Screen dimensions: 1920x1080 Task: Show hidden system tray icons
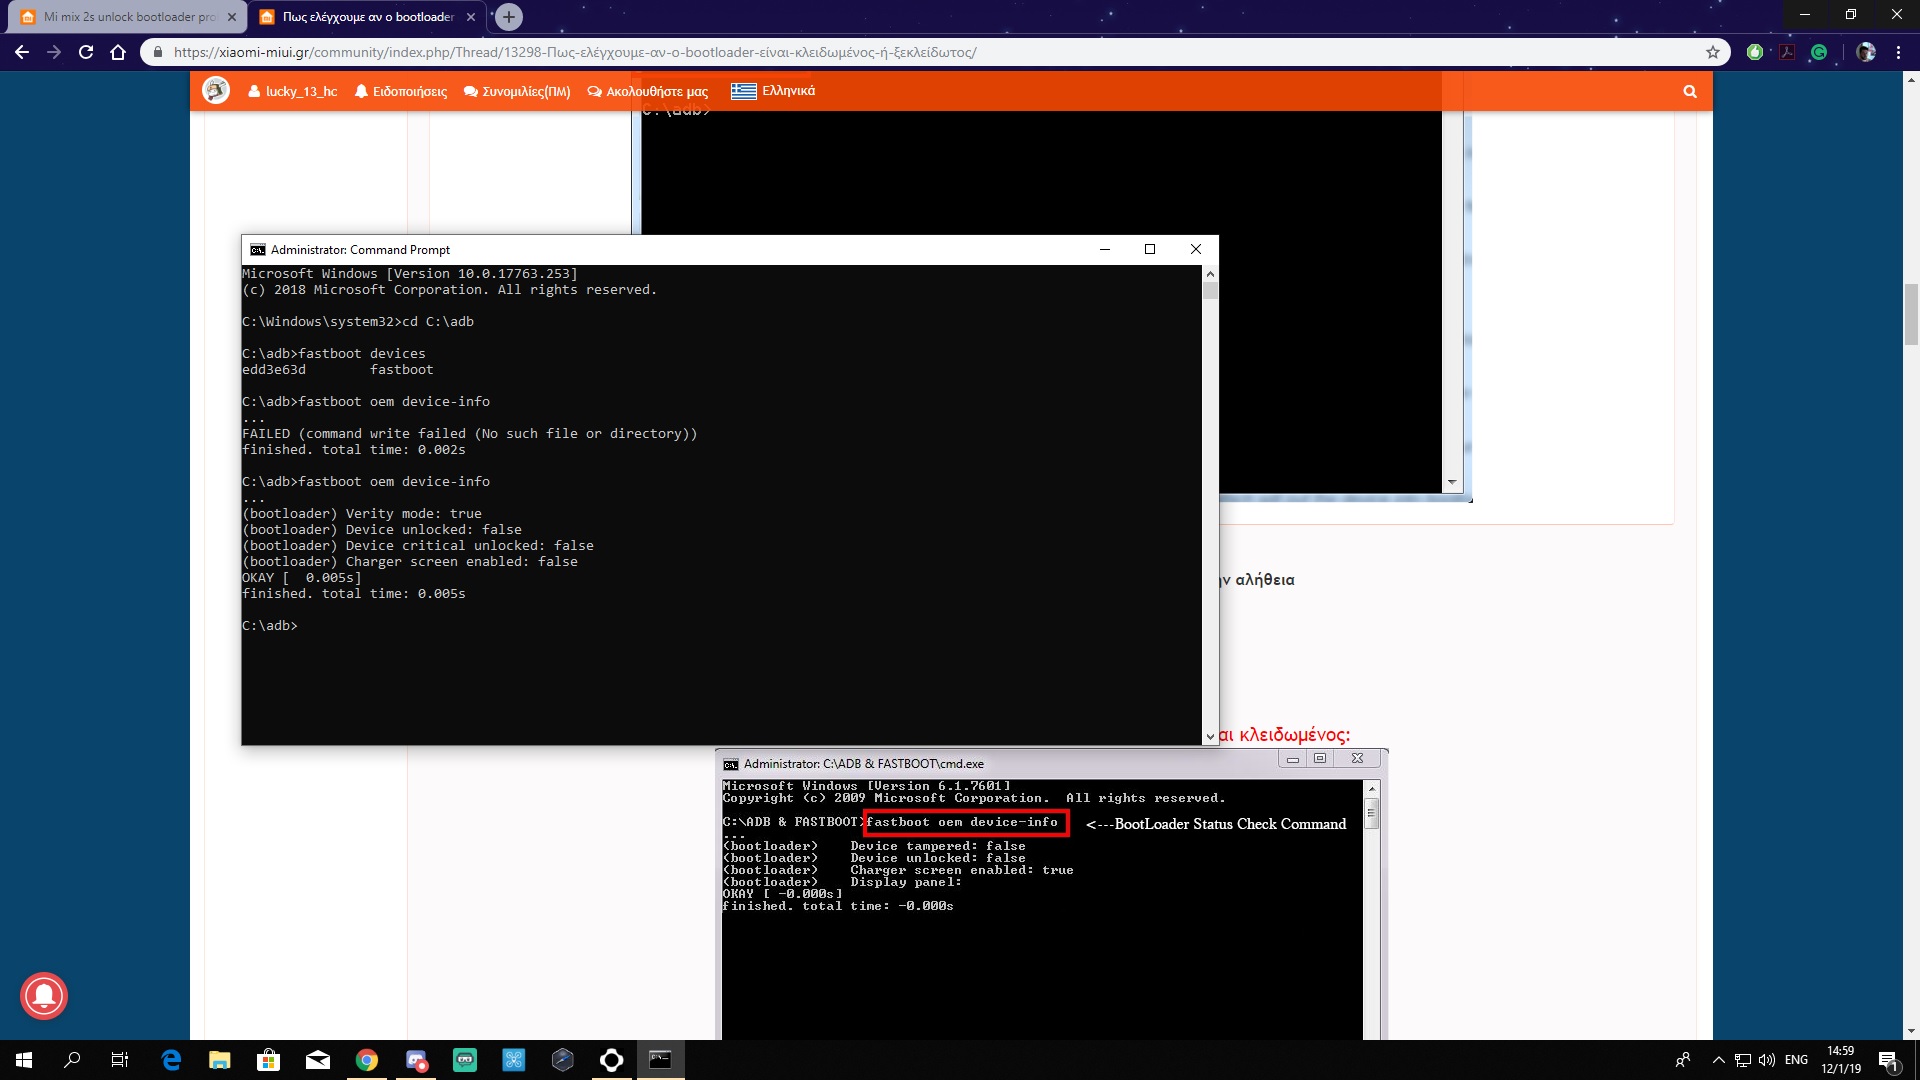coord(1718,1060)
